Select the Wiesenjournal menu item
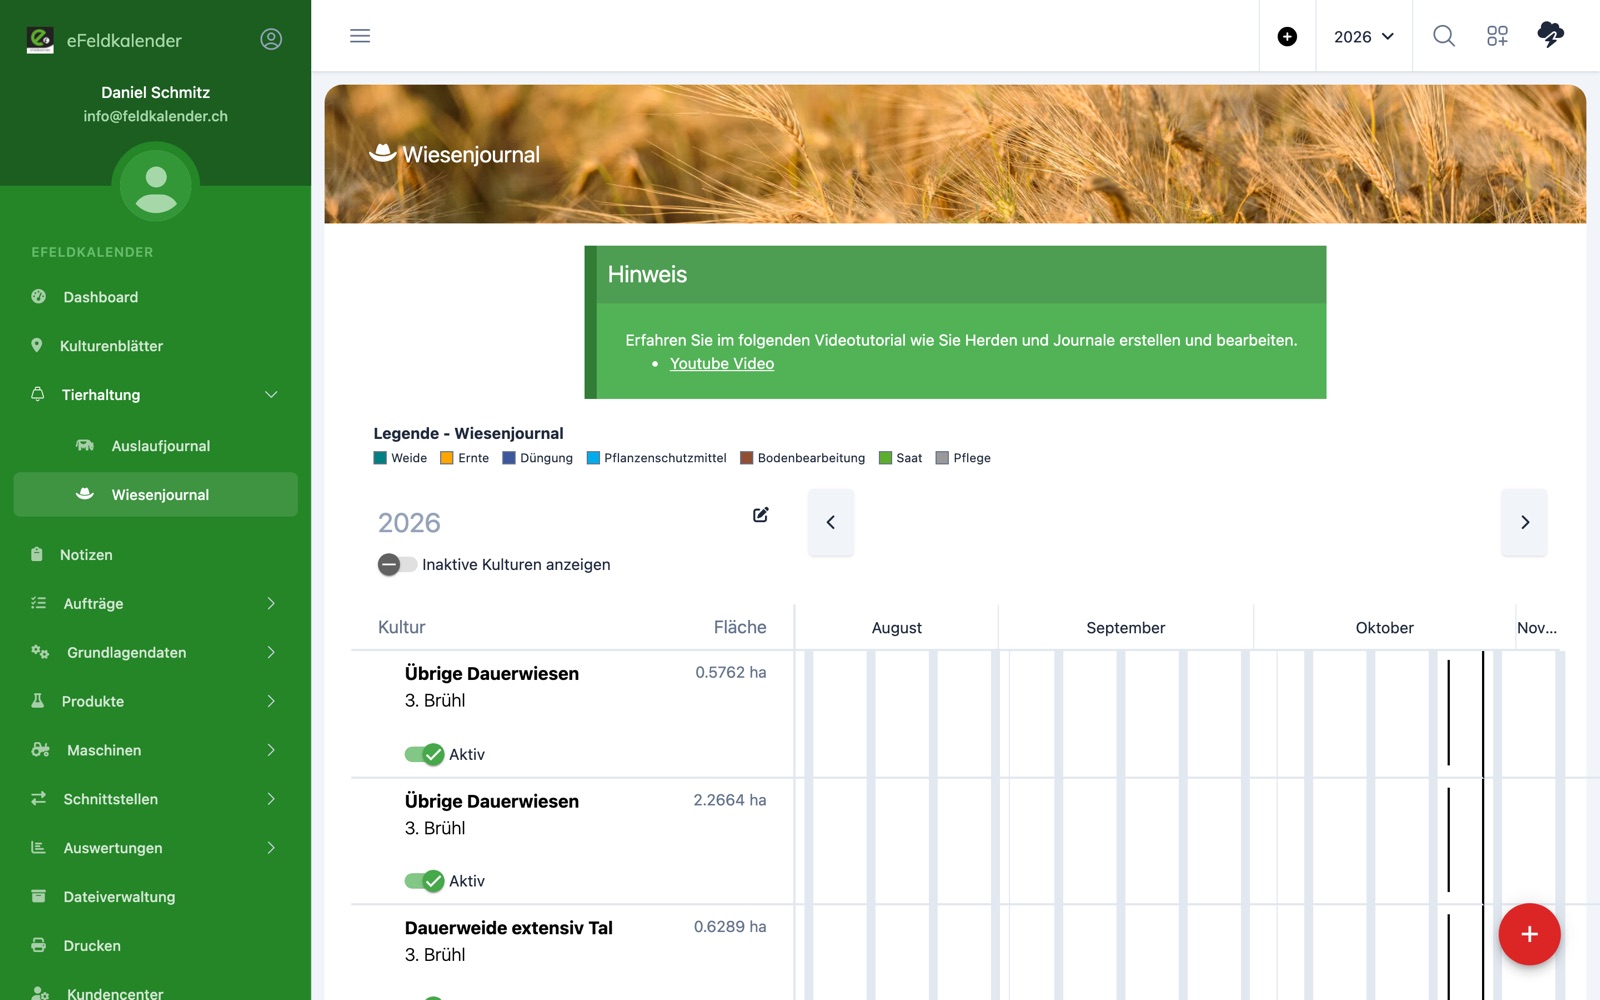 156,495
